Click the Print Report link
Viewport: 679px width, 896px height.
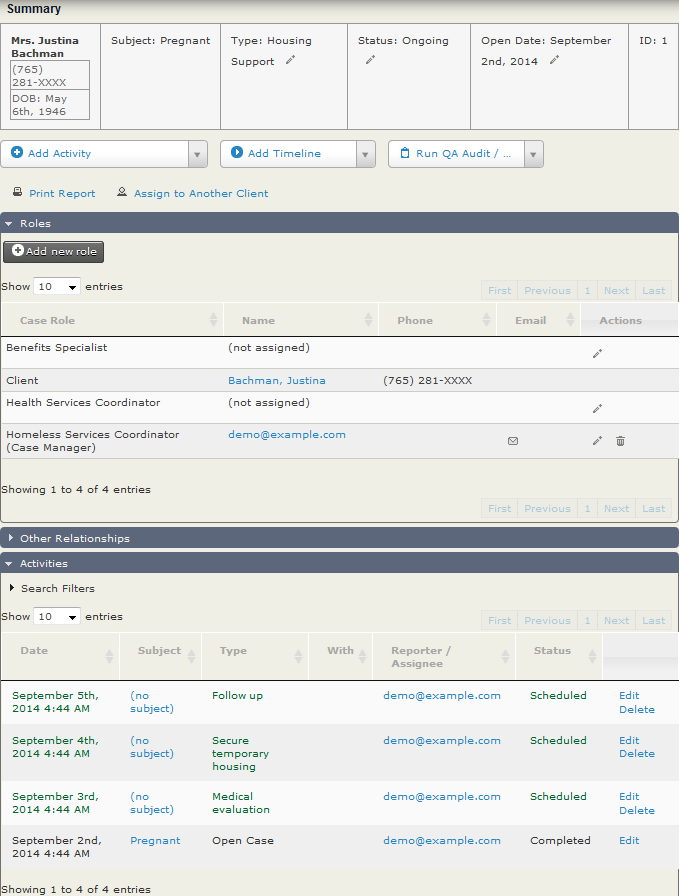(x=62, y=194)
